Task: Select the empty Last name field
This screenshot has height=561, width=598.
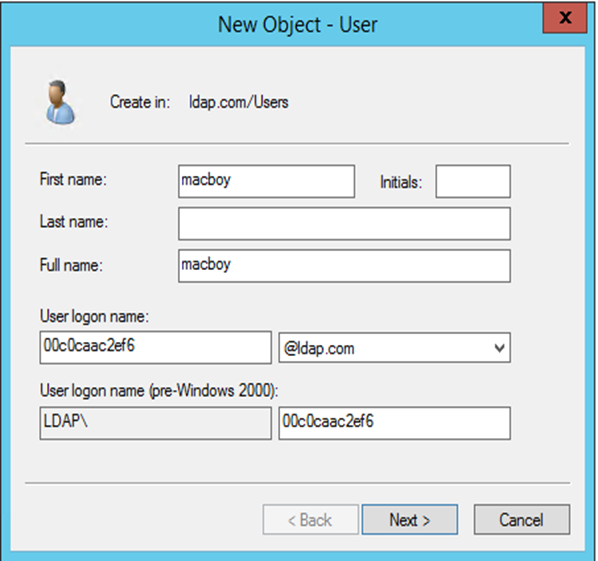Action: tap(344, 223)
